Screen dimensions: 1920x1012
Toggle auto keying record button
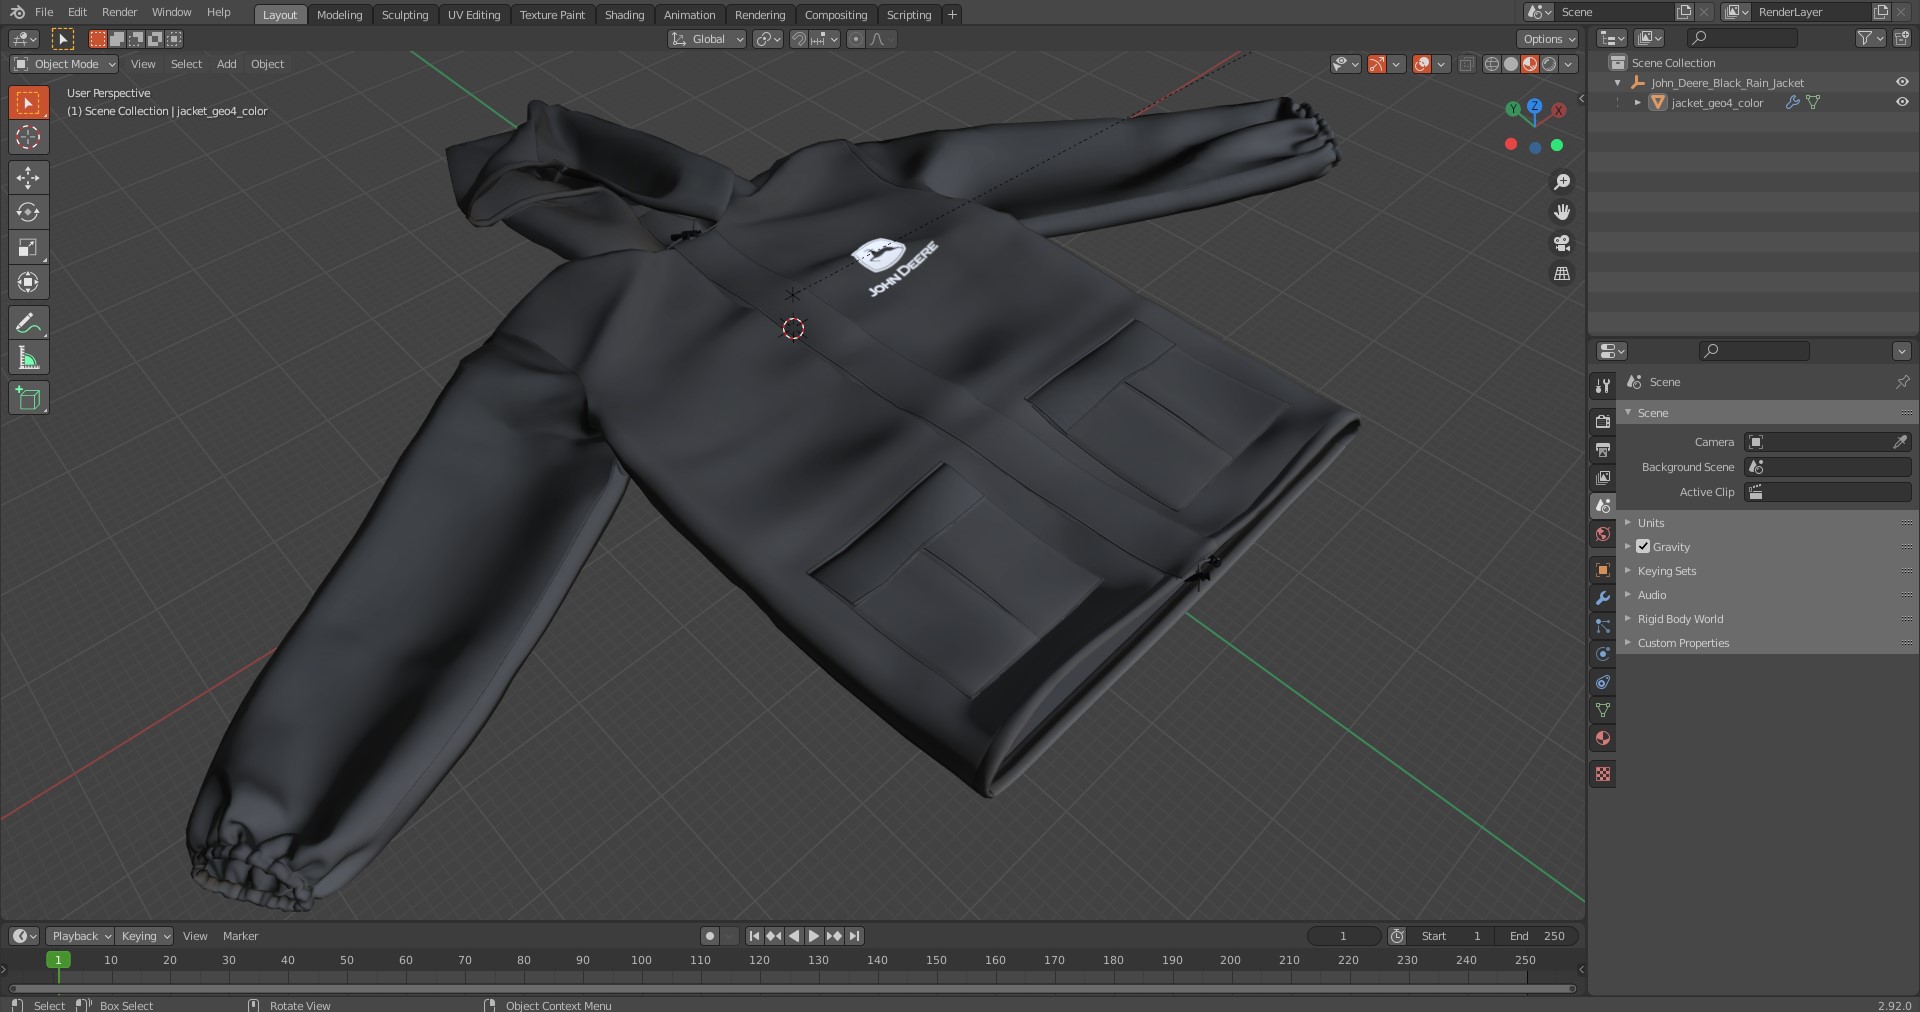(710, 936)
